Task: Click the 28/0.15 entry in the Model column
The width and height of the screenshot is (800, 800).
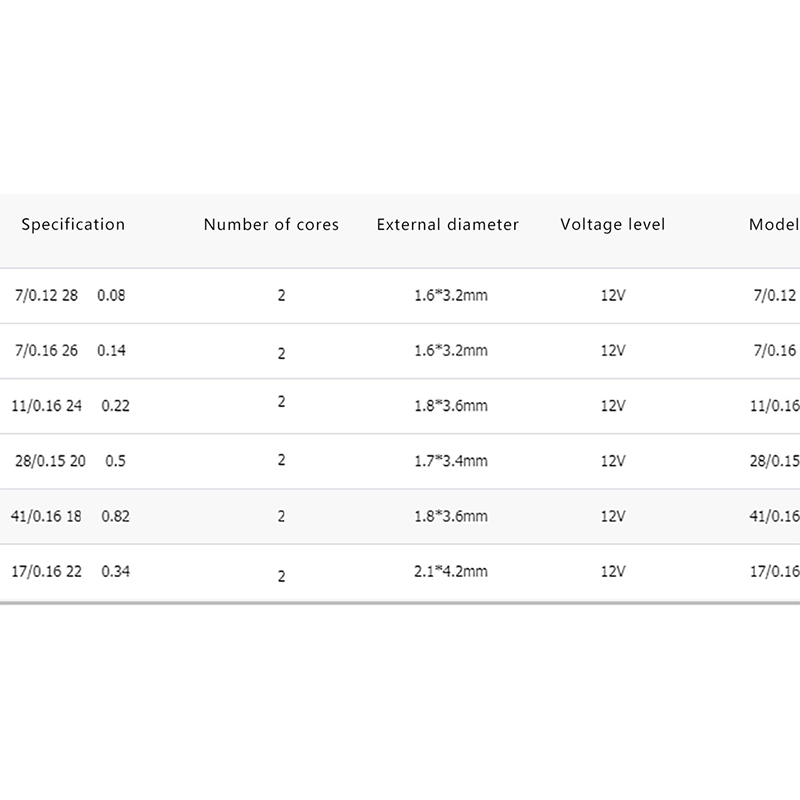Action: click(776, 461)
